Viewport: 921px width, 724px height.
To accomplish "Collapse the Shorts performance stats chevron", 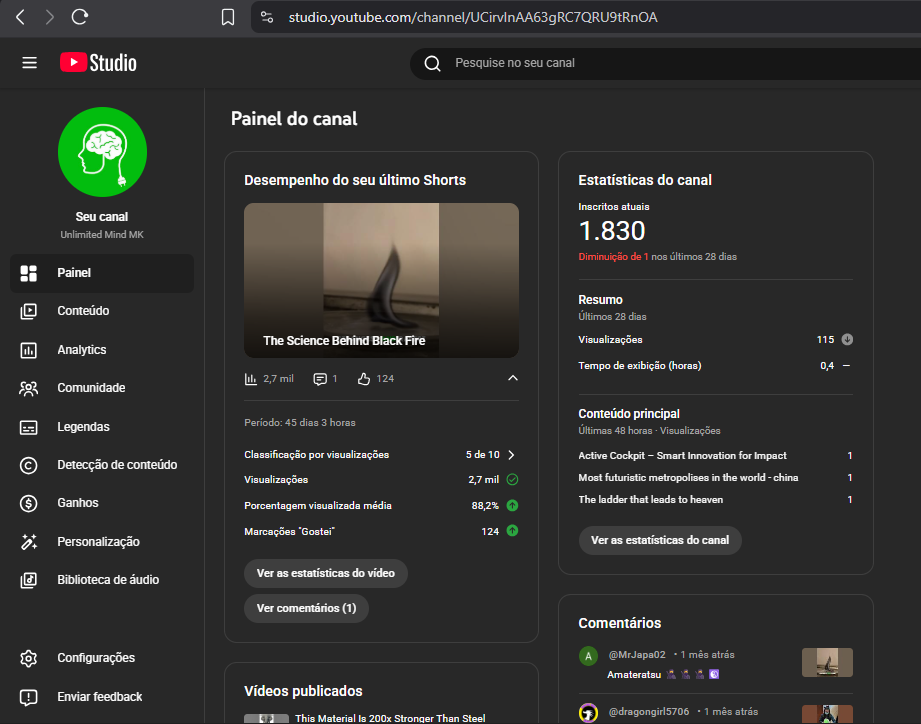I will 512,378.
